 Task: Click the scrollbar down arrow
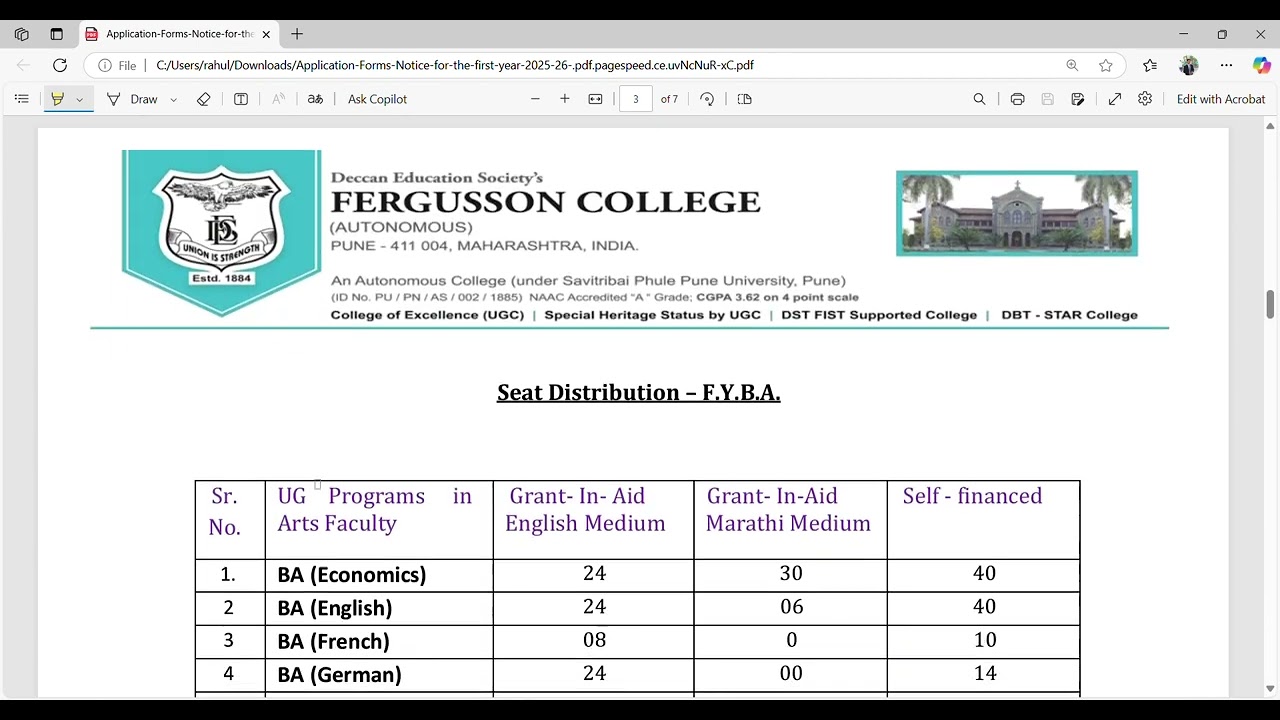click(x=1270, y=689)
